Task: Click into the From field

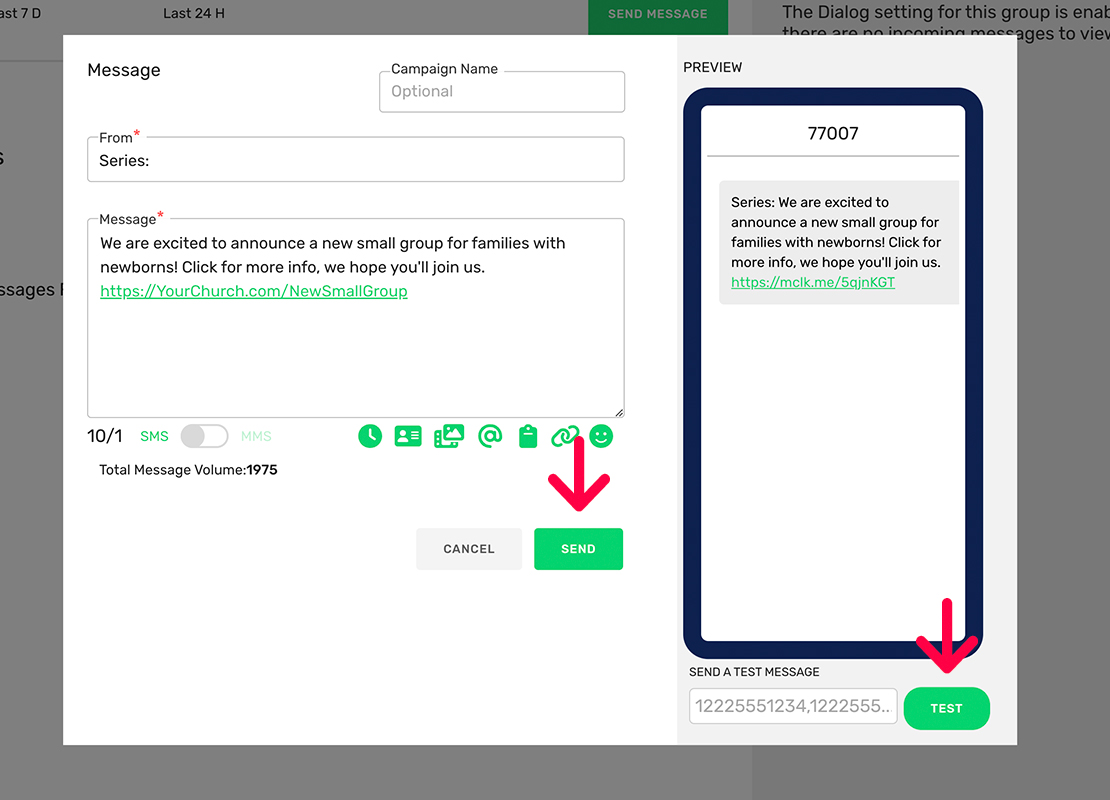Action: click(x=355, y=160)
